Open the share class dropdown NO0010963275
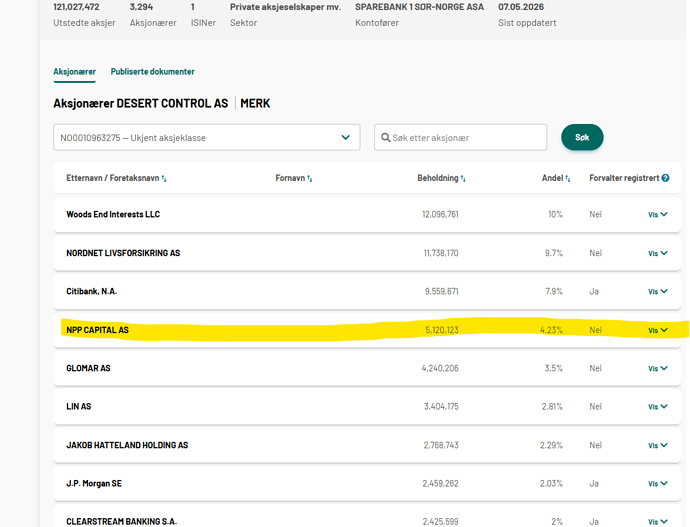Image resolution: width=690 pixels, height=527 pixels. point(207,138)
